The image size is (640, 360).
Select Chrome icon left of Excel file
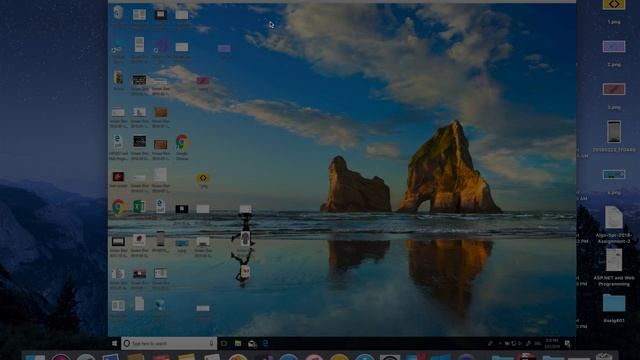(118, 207)
